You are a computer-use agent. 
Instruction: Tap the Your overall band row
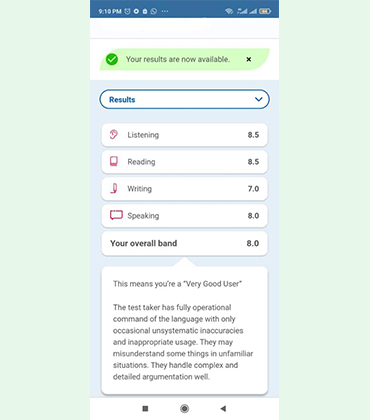tap(184, 243)
